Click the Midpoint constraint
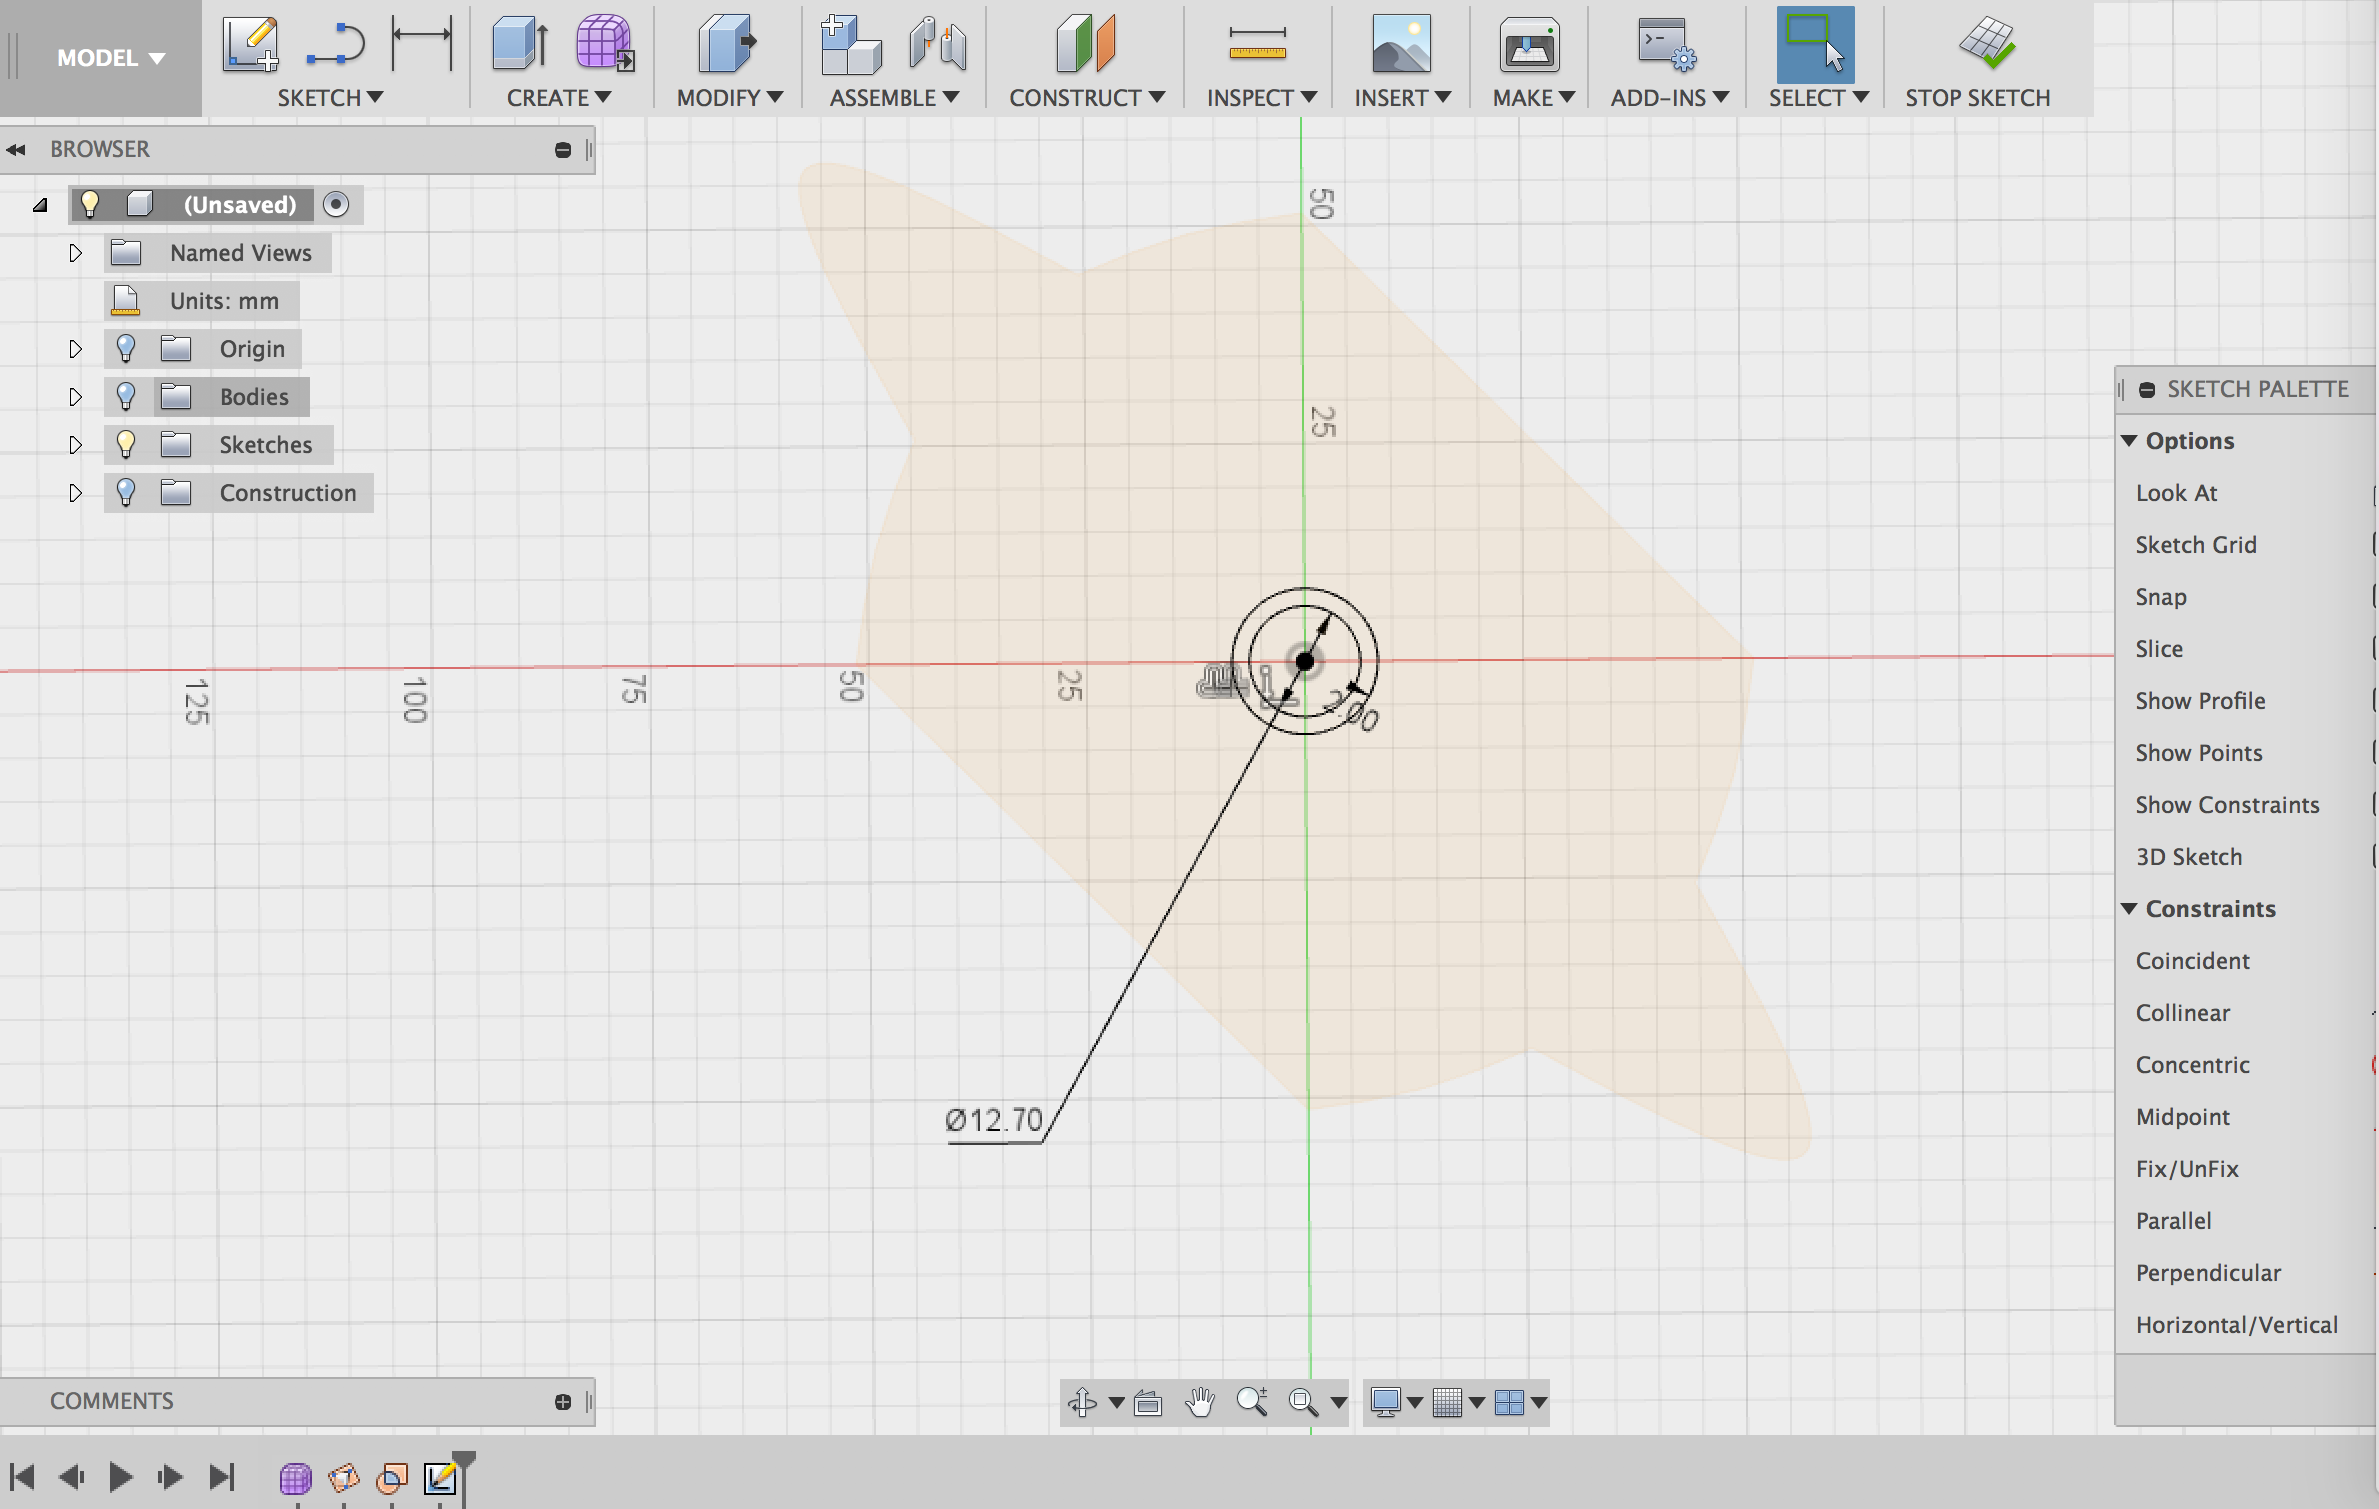2379x1509 pixels. pyautogui.click(x=2182, y=1117)
